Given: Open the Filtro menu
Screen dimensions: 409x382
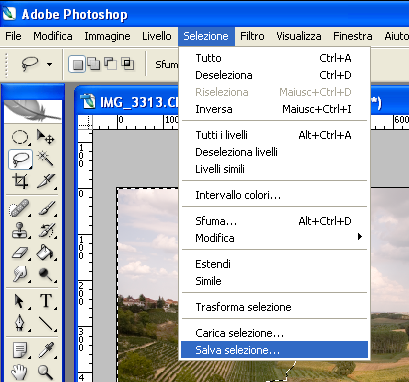Looking at the screenshot, I should [x=252, y=36].
